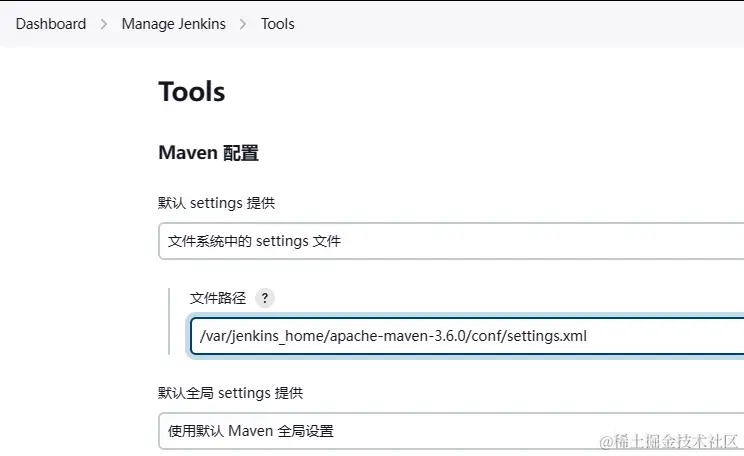This screenshot has height=456, width=744.
Task: Focus the settings.xml file path field
Action: (x=467, y=336)
